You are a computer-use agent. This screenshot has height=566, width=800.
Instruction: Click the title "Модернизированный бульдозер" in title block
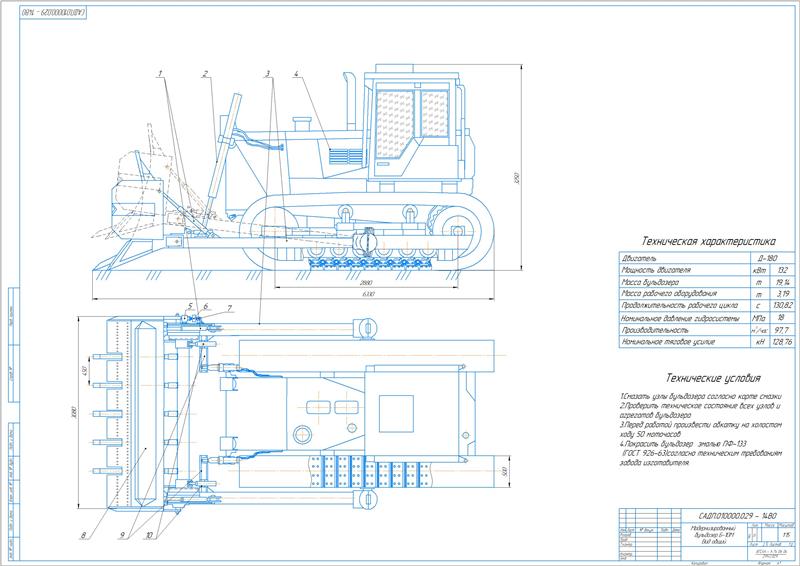[713, 531]
